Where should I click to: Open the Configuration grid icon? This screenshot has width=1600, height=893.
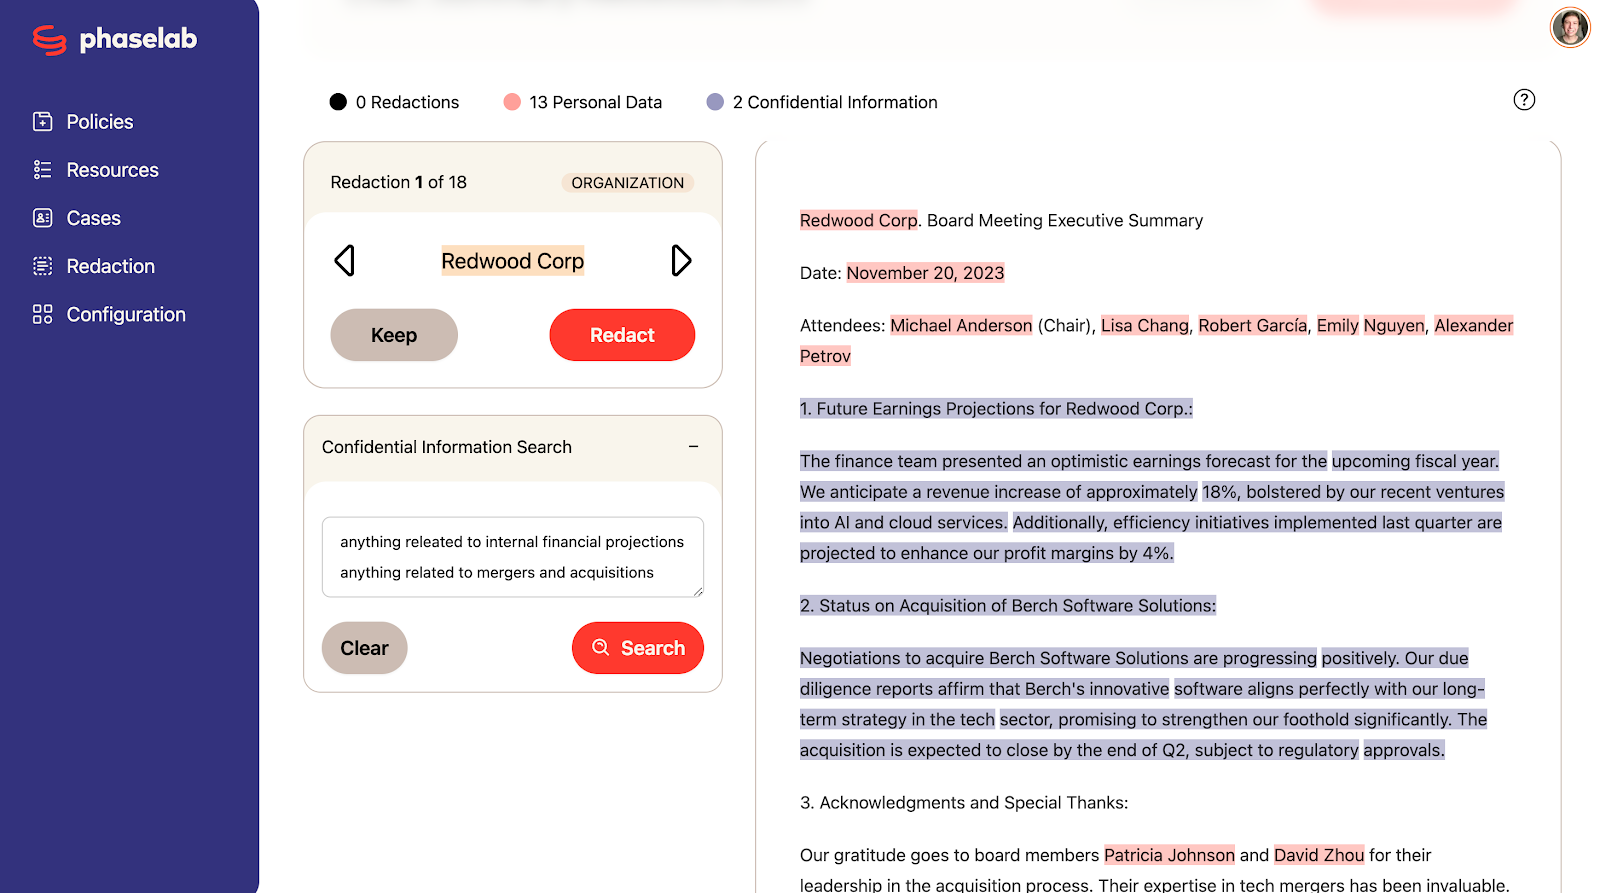point(43,314)
